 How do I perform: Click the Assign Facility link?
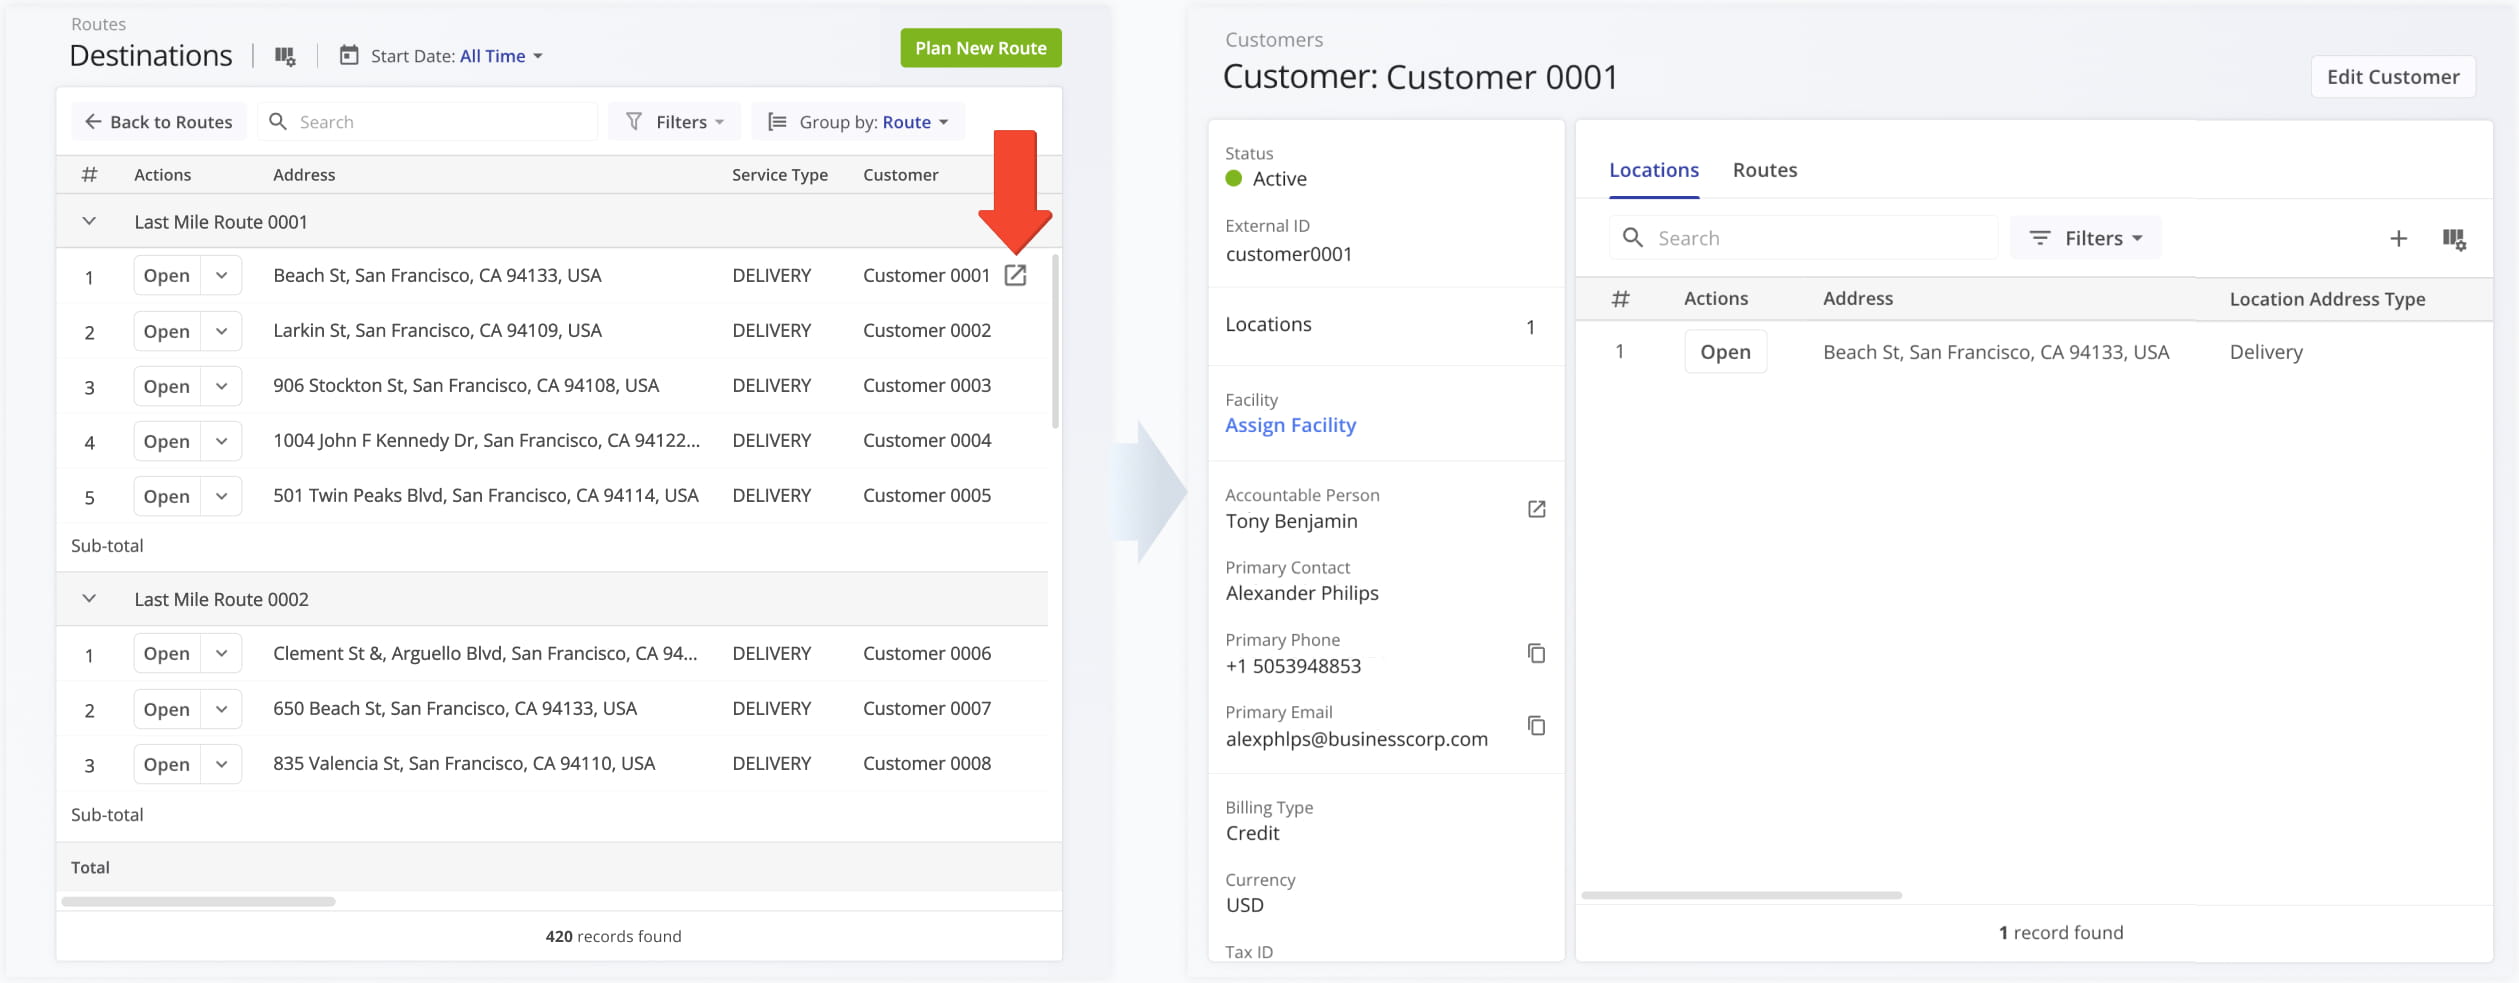[x=1290, y=425]
